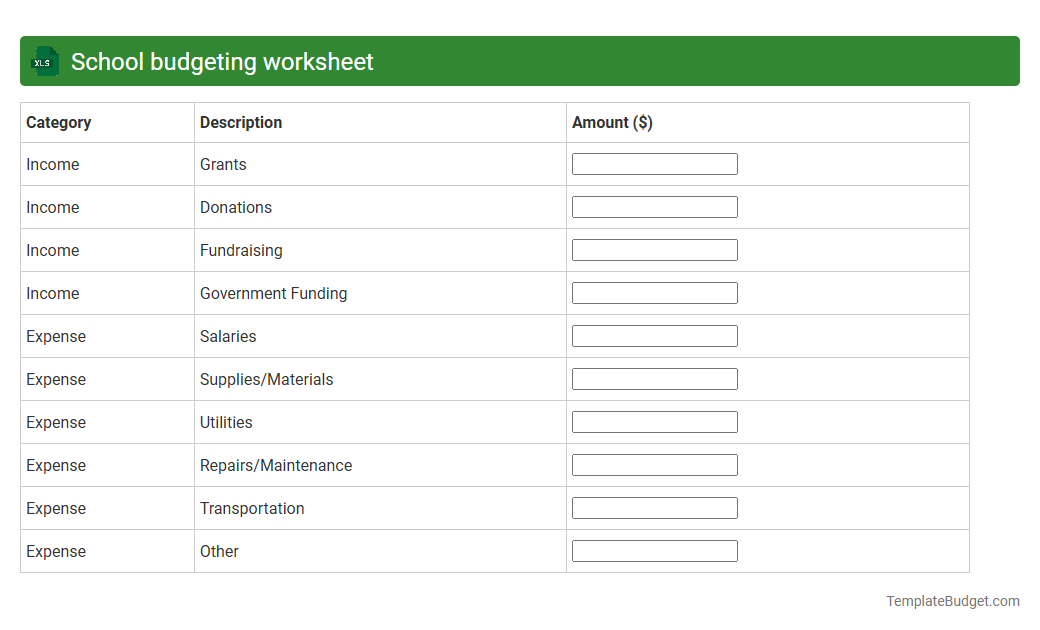Open the TemplateBudget.com link

(952, 601)
